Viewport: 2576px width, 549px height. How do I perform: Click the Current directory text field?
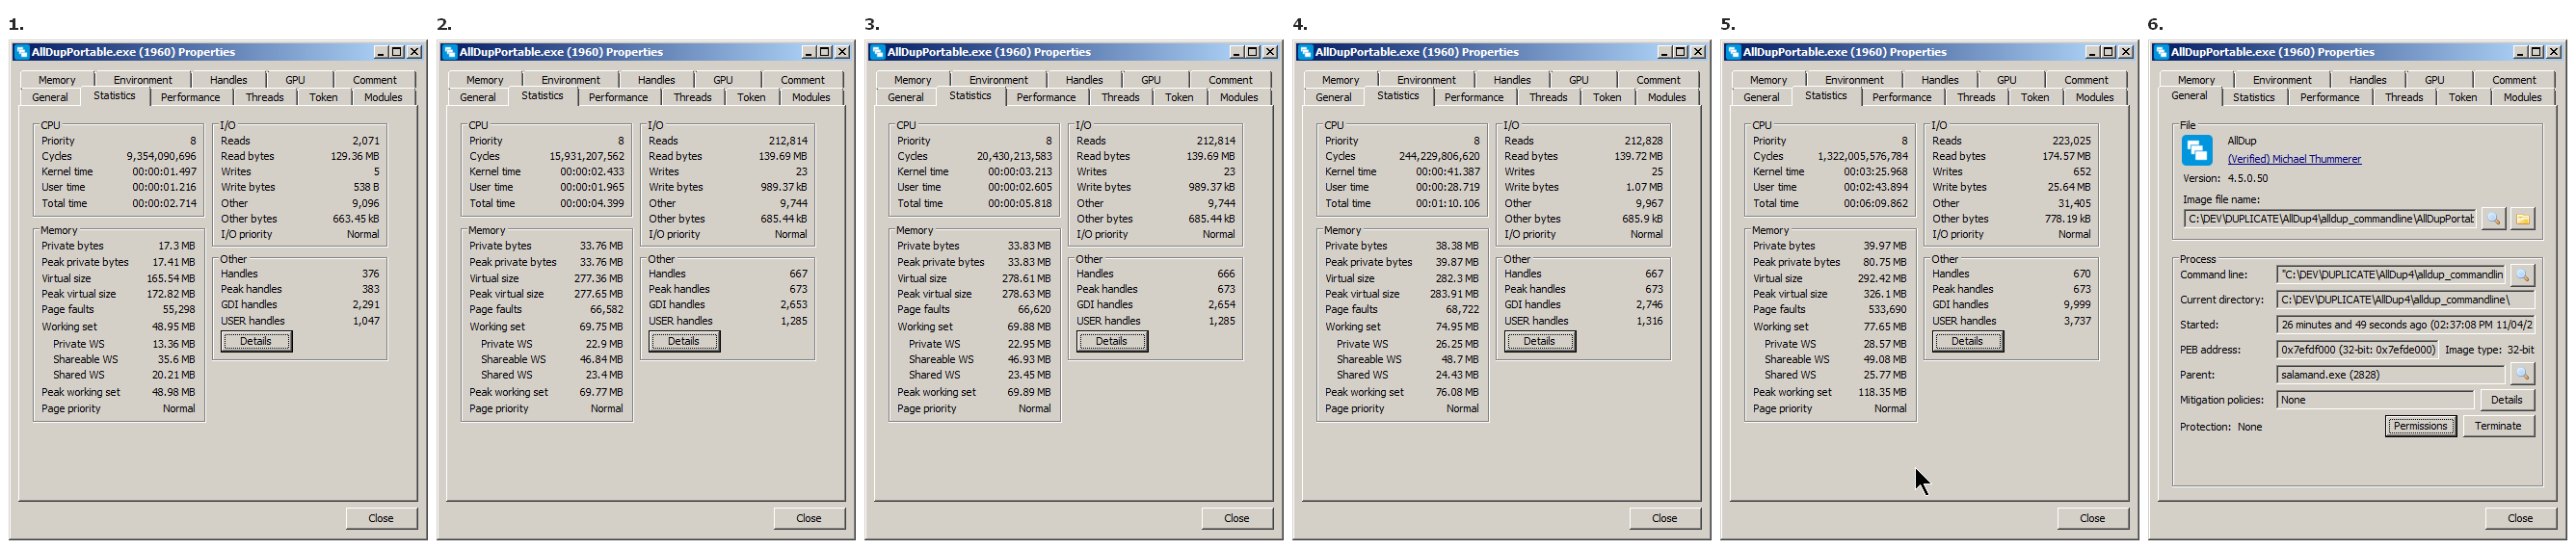tap(2404, 300)
